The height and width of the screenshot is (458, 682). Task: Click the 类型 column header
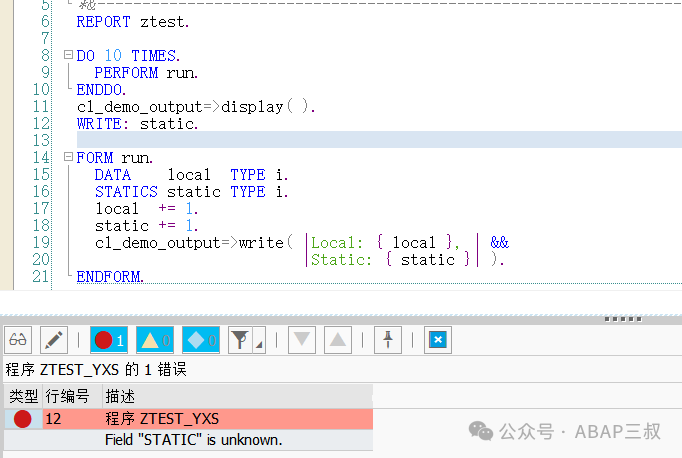(23, 396)
